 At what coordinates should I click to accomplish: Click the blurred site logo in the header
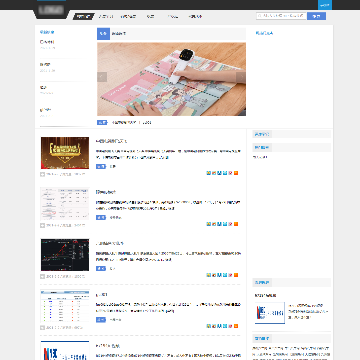pos(52,10)
